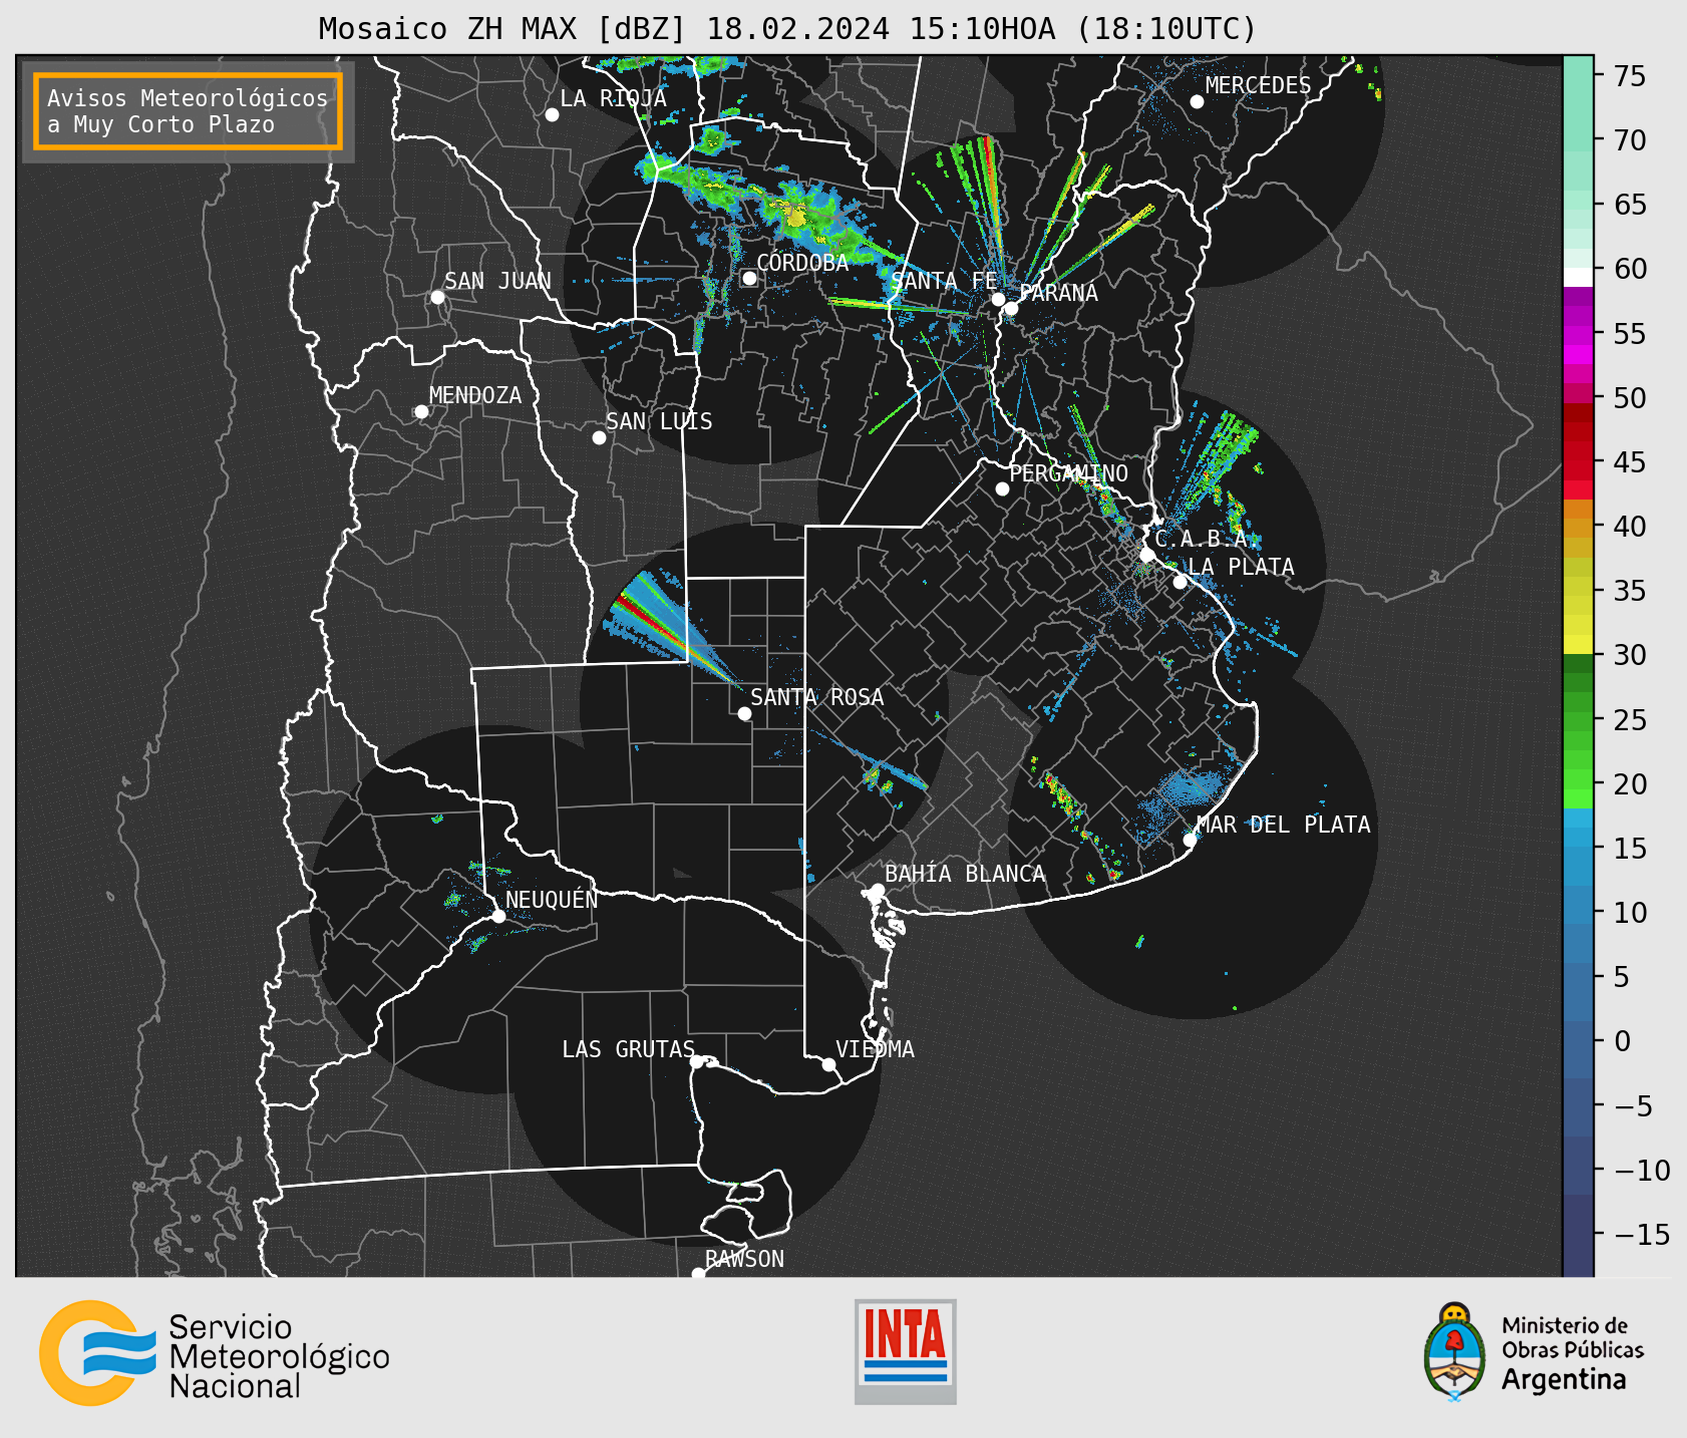
Task: Select the LA RIOJA city marker
Action: pos(552,115)
